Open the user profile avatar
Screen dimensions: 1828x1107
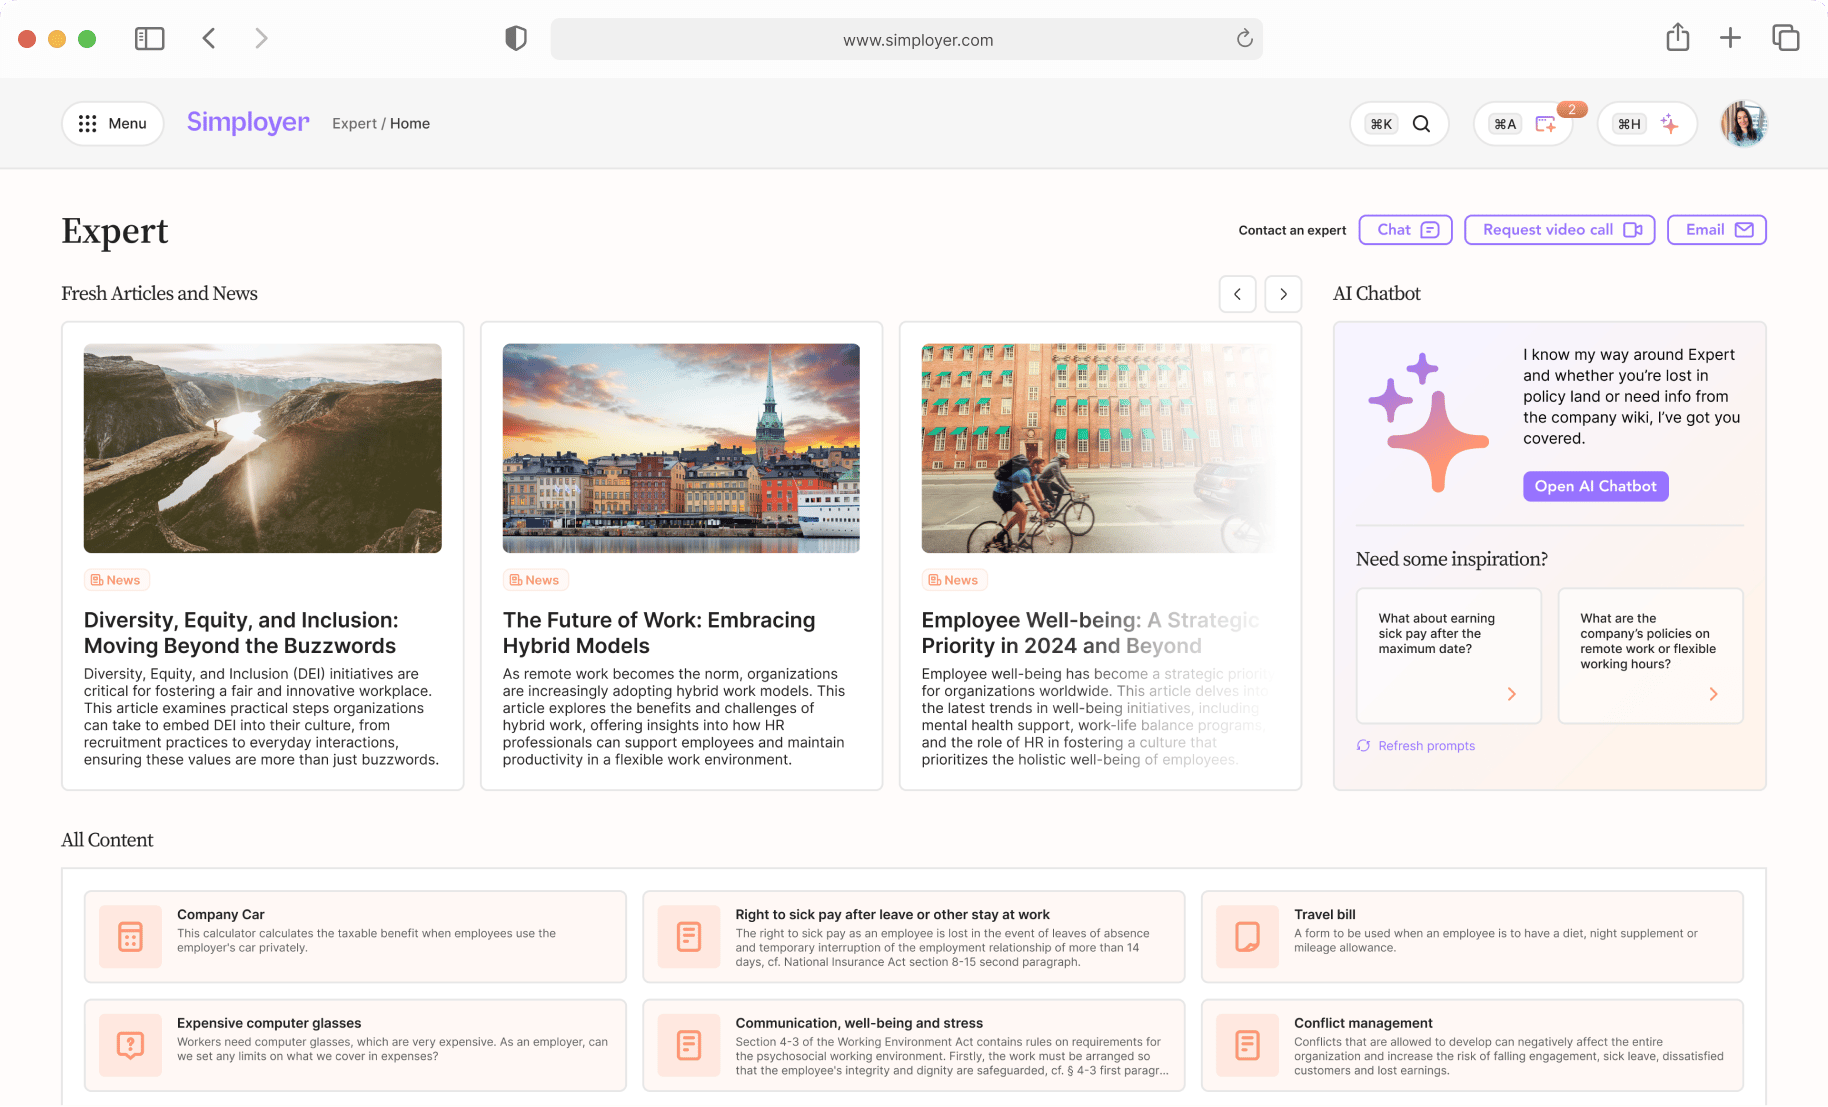pyautogui.click(x=1743, y=124)
